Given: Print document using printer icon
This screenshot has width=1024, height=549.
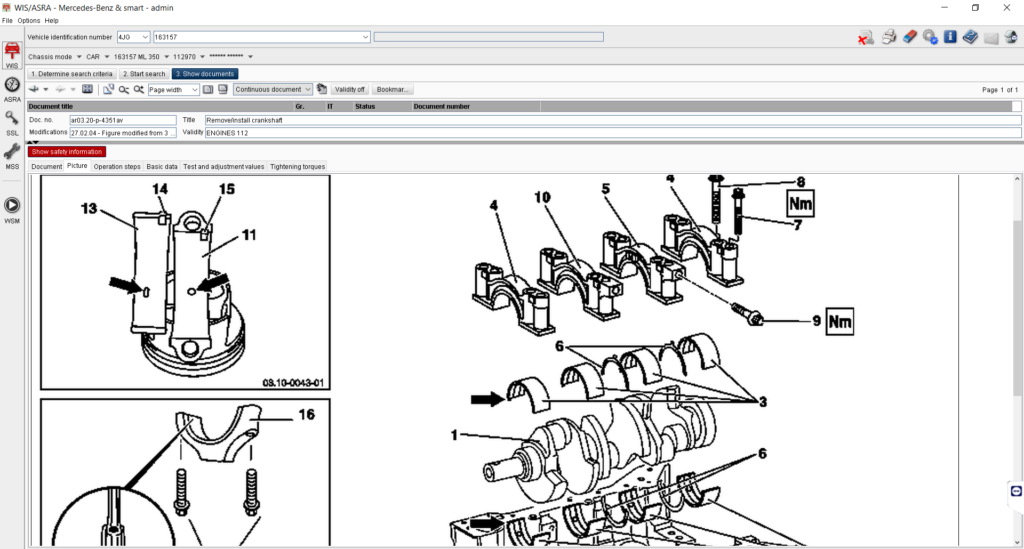Looking at the screenshot, I should click(888, 37).
